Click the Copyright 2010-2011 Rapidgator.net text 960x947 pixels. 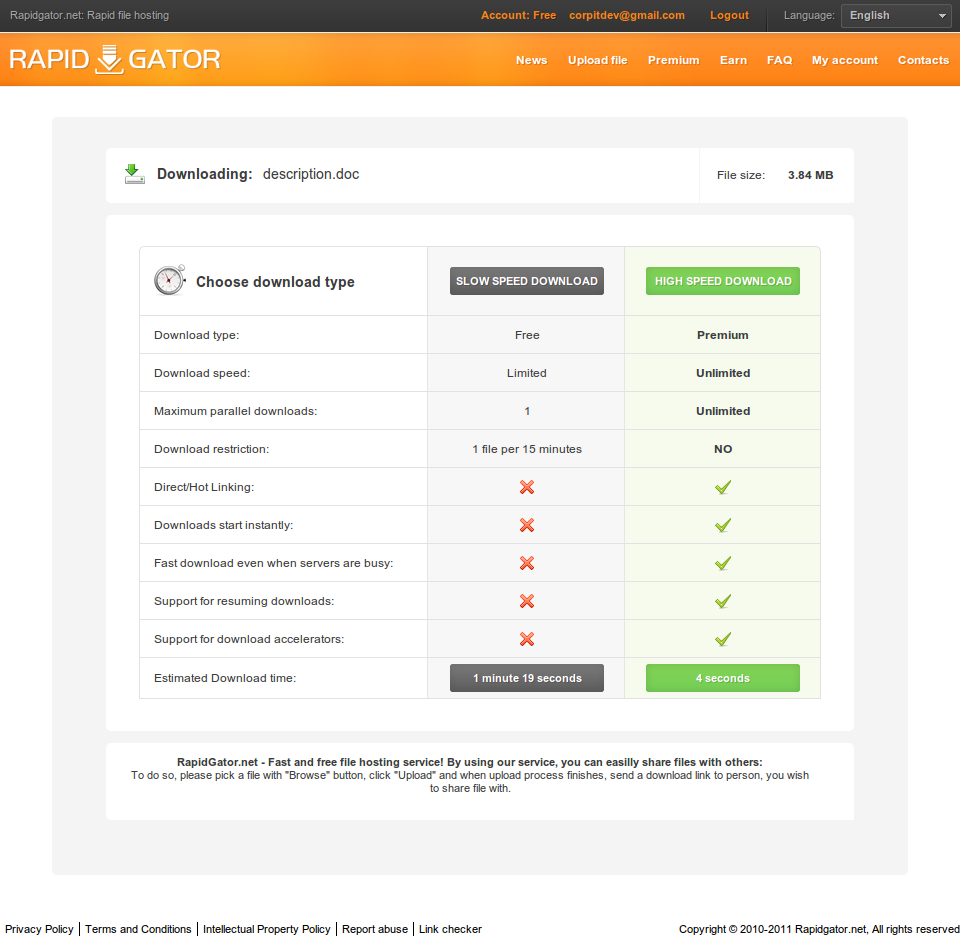819,929
